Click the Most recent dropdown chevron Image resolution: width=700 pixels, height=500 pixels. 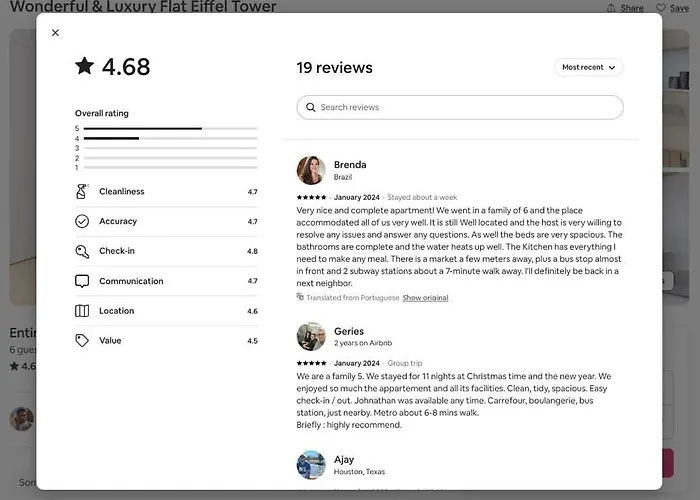coord(612,68)
